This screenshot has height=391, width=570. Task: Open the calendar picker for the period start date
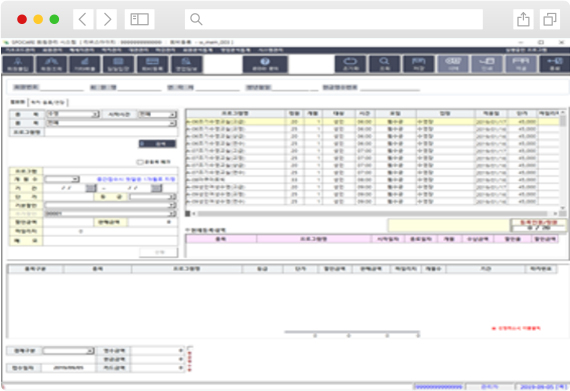(x=91, y=188)
